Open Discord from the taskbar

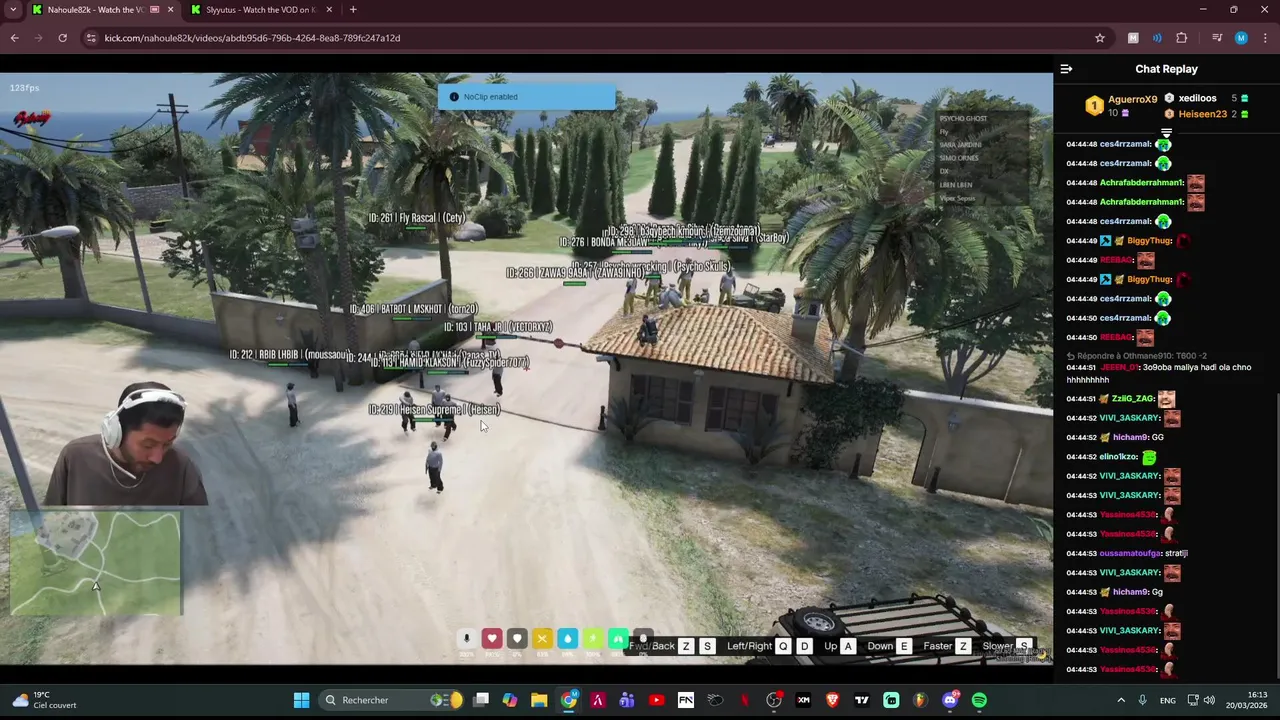pos(950,700)
